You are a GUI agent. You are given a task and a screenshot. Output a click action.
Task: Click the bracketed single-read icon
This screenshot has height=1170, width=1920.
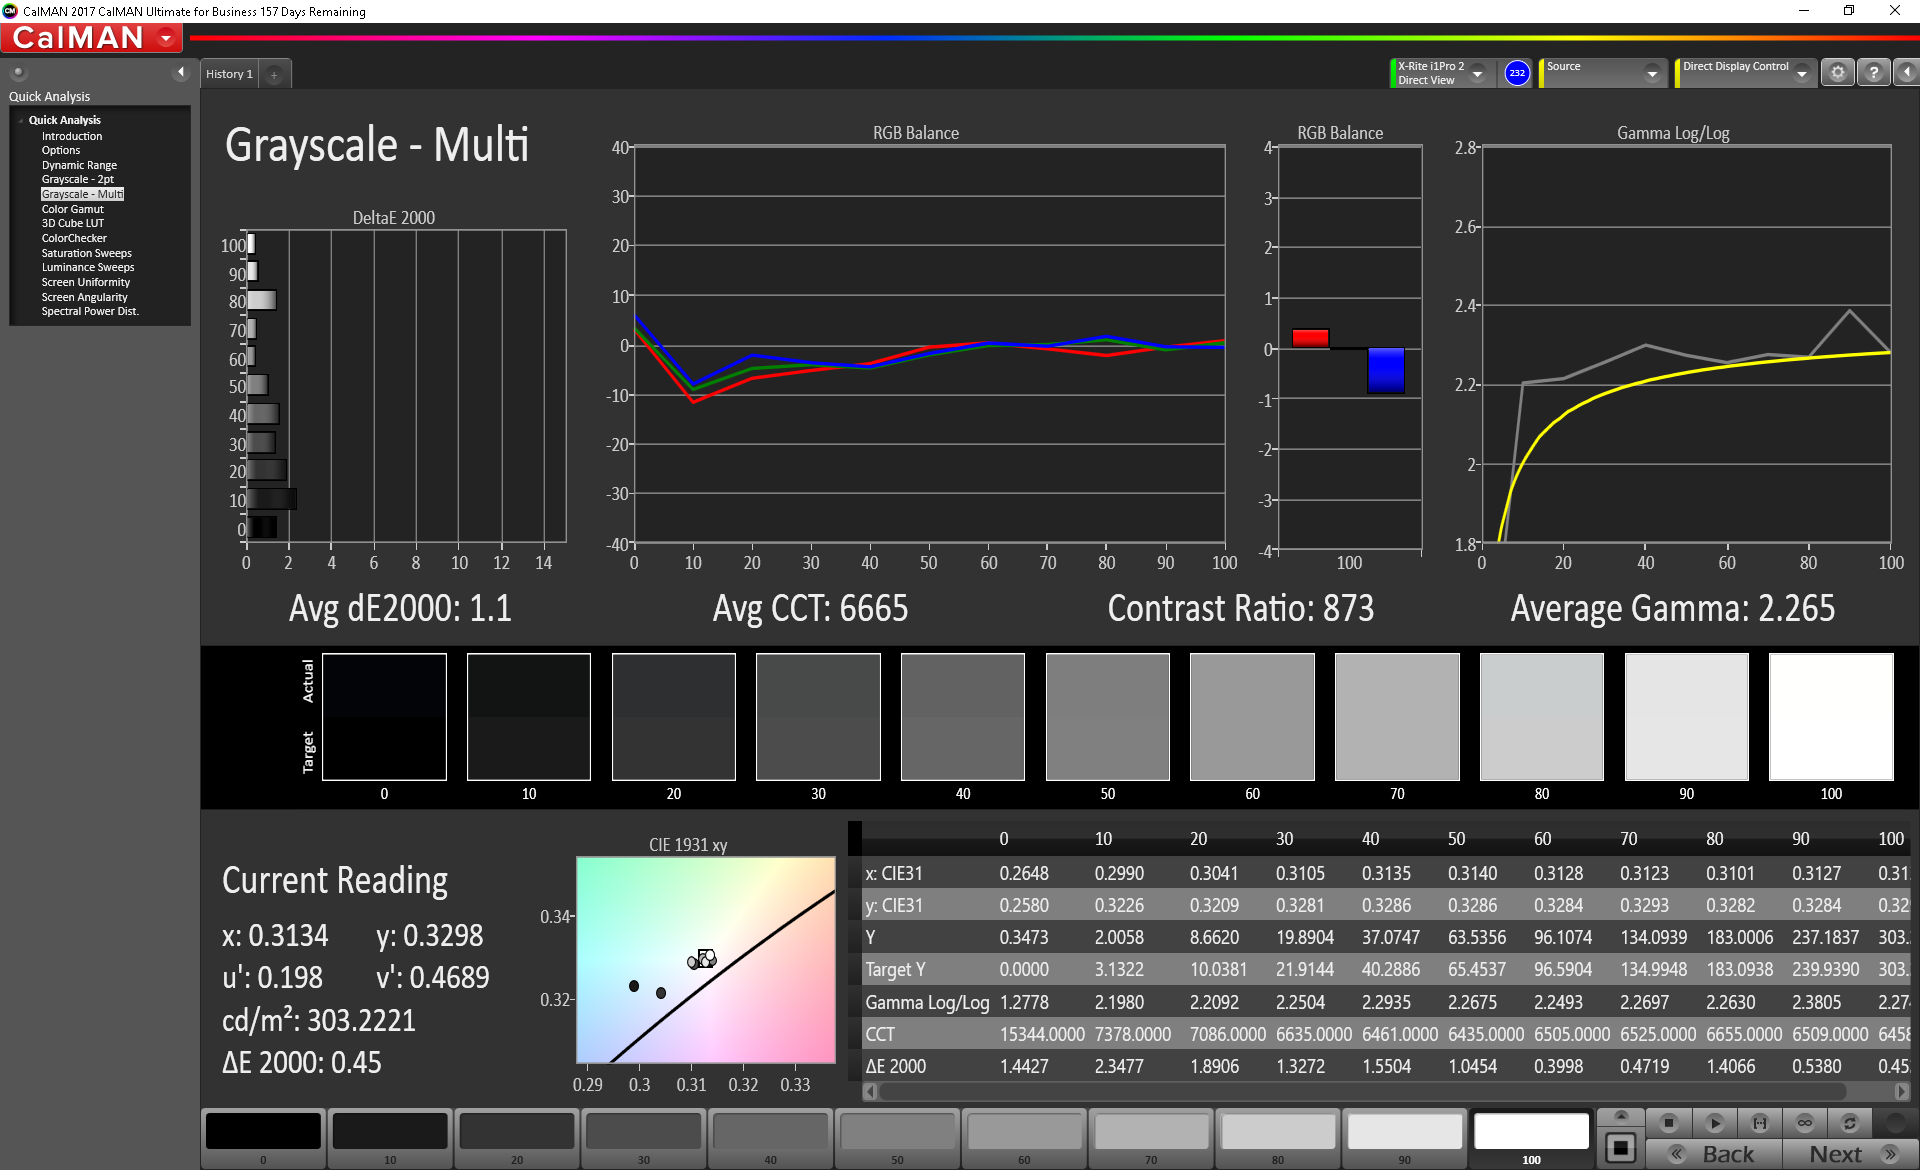tap(1760, 1123)
